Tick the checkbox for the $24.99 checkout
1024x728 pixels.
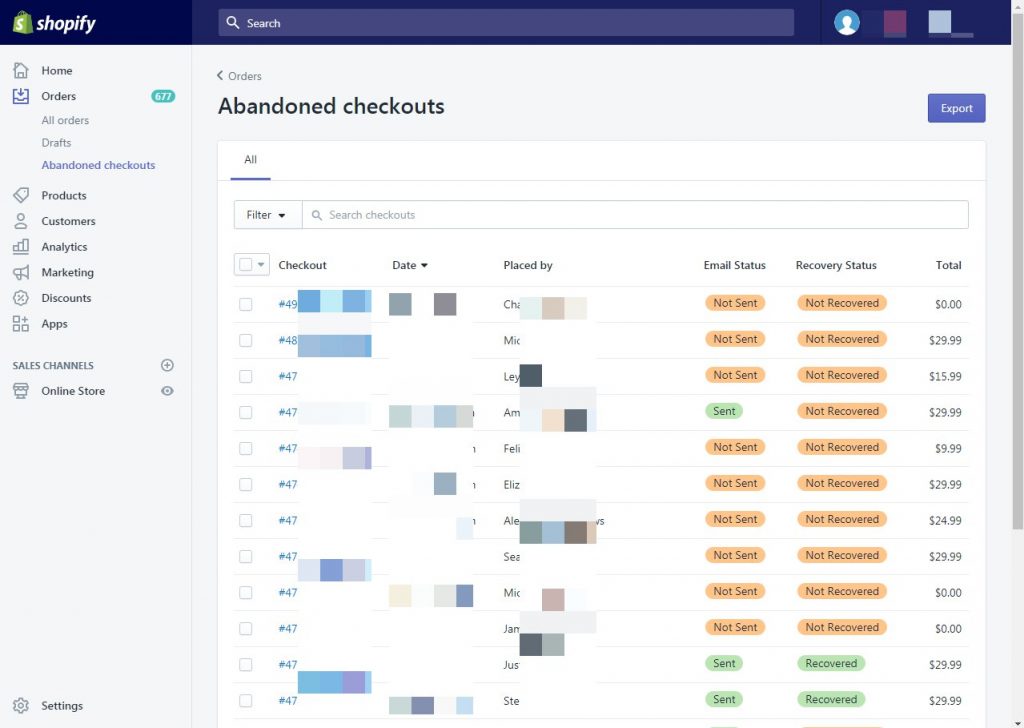pyautogui.click(x=246, y=520)
